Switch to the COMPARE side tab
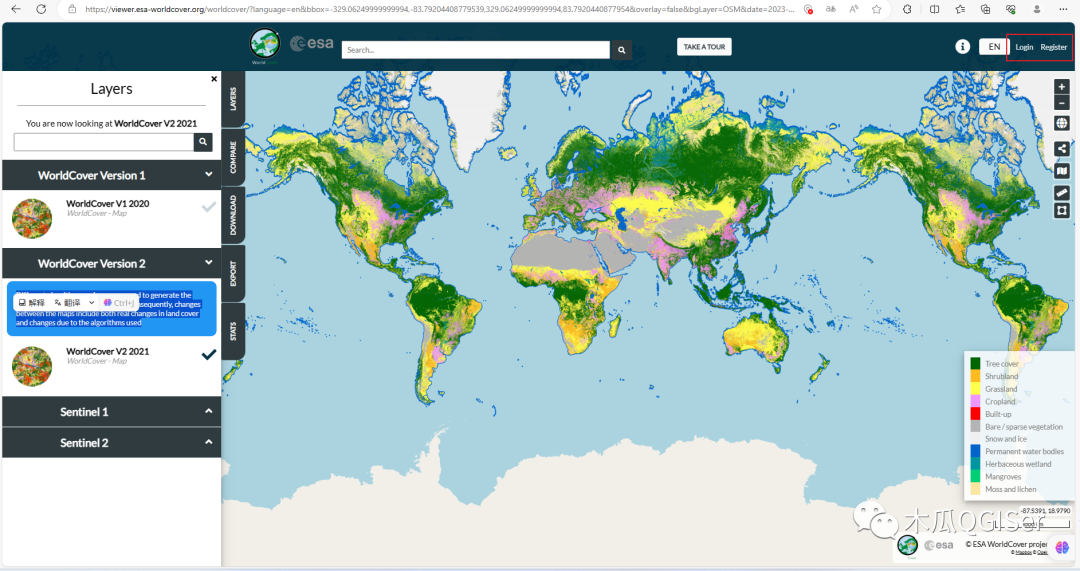 coord(233,157)
